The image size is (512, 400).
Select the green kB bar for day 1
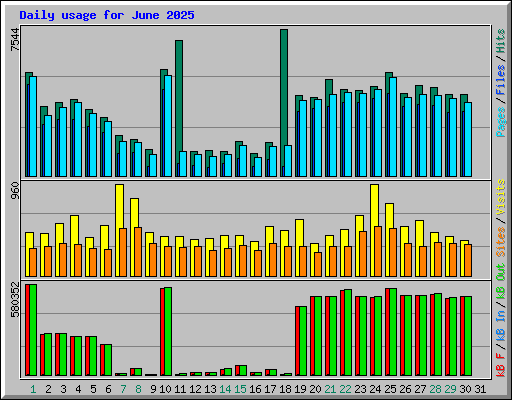pyautogui.click(x=33, y=330)
